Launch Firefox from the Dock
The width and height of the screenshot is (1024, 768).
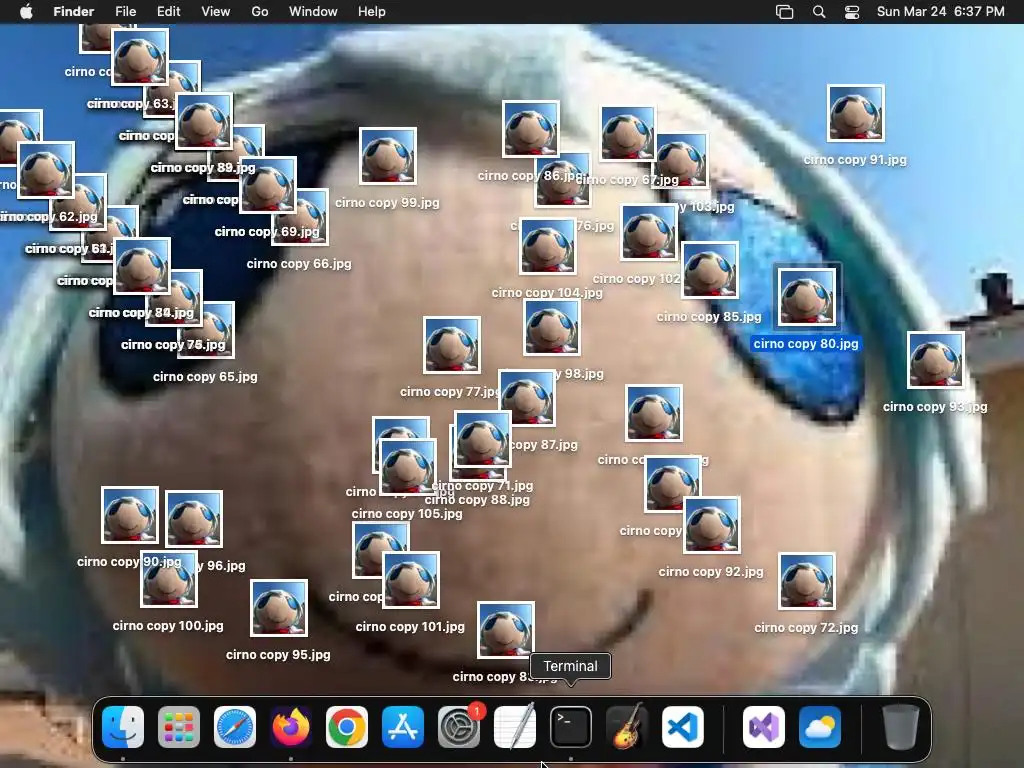point(291,727)
